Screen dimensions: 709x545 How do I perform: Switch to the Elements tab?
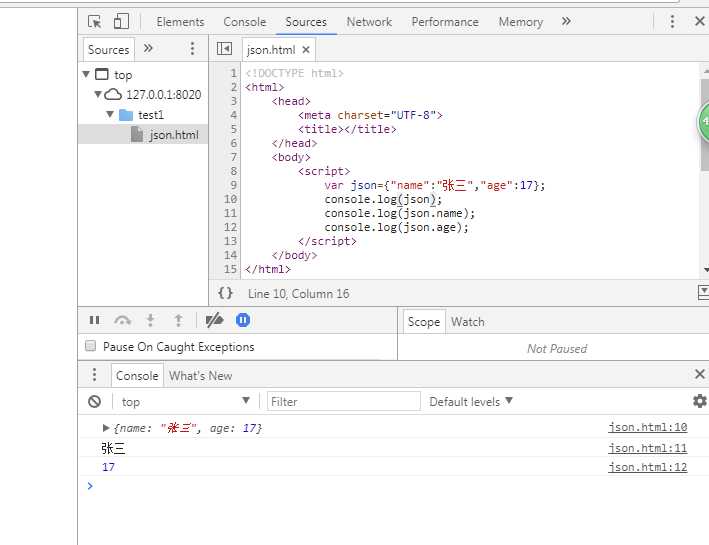point(180,22)
